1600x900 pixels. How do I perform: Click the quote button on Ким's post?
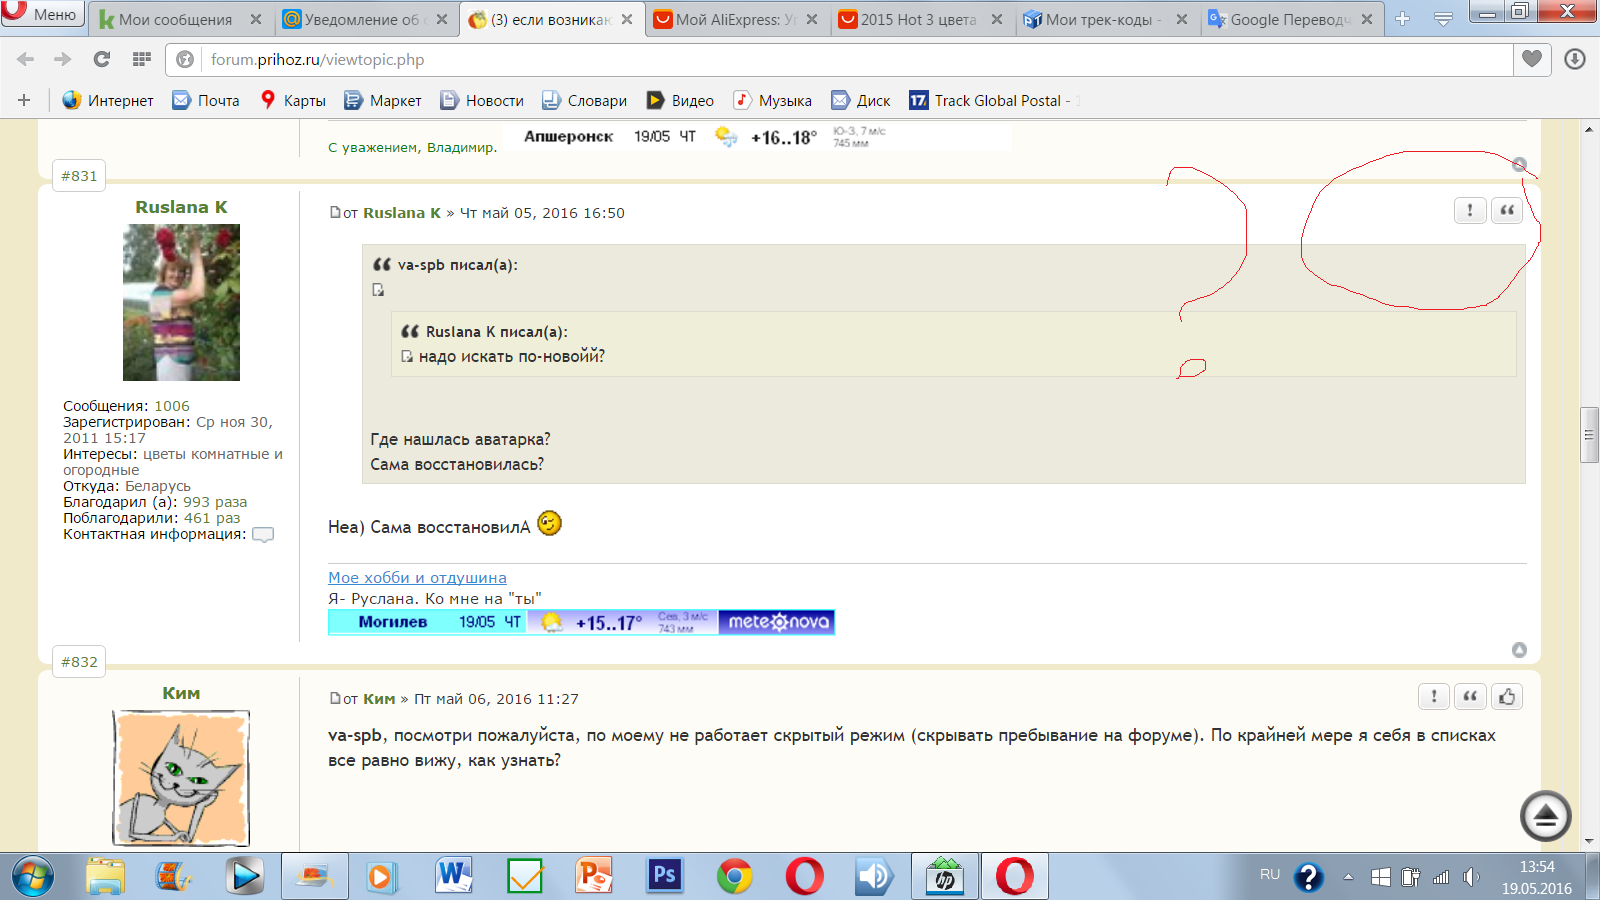[x=1470, y=697]
